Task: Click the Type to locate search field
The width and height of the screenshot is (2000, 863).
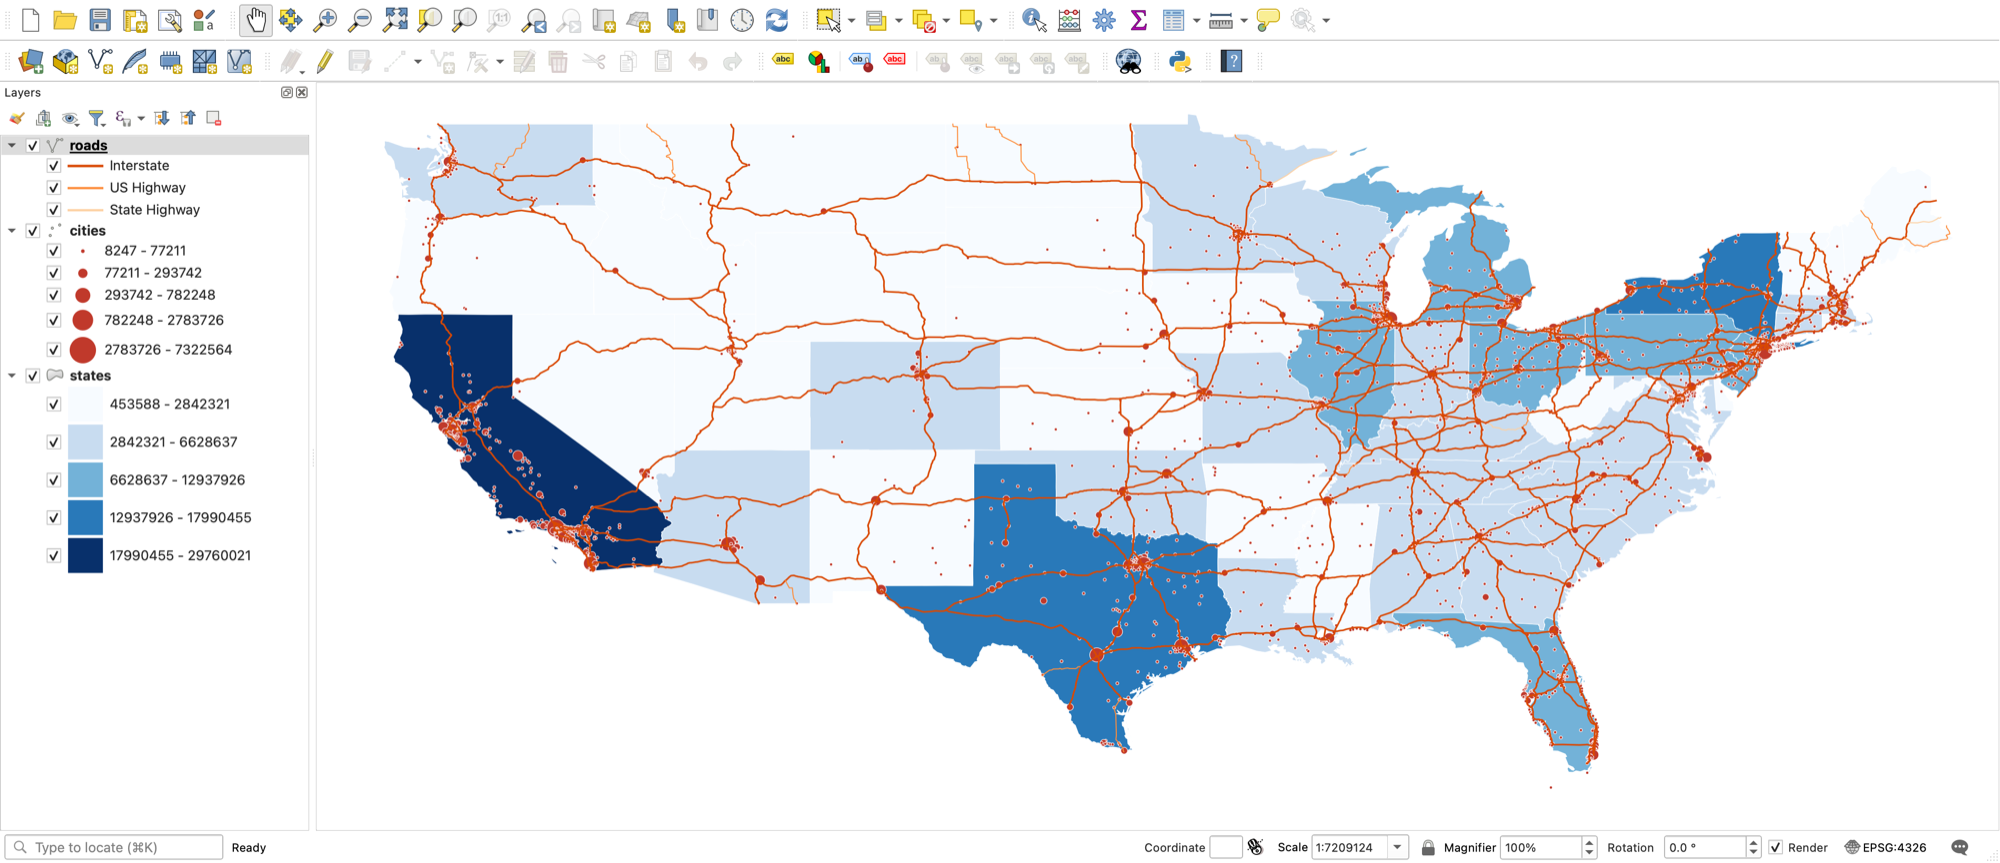Action: tap(114, 848)
